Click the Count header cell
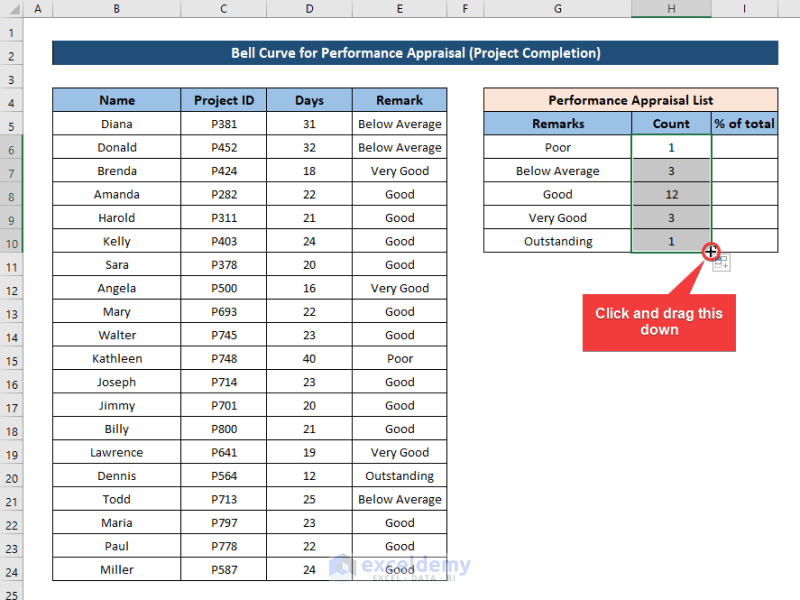This screenshot has width=800, height=600. [x=671, y=123]
